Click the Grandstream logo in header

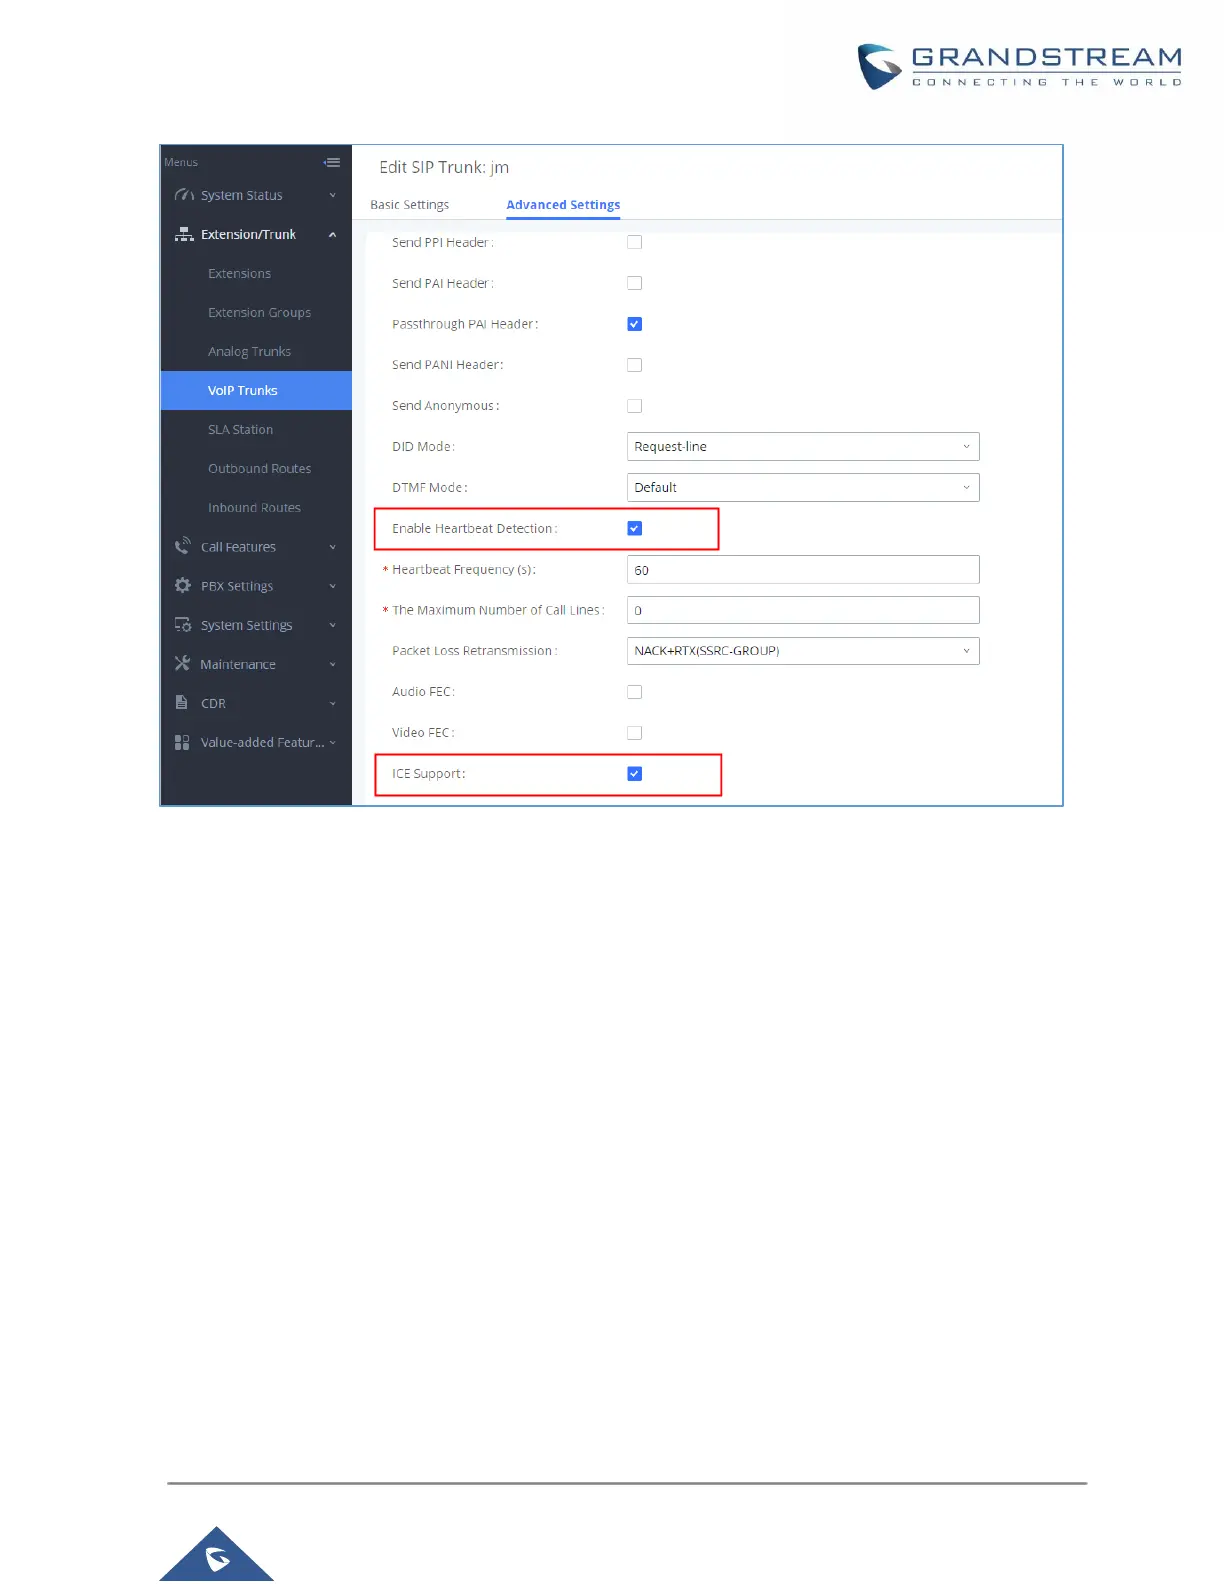pyautogui.click(x=1019, y=67)
